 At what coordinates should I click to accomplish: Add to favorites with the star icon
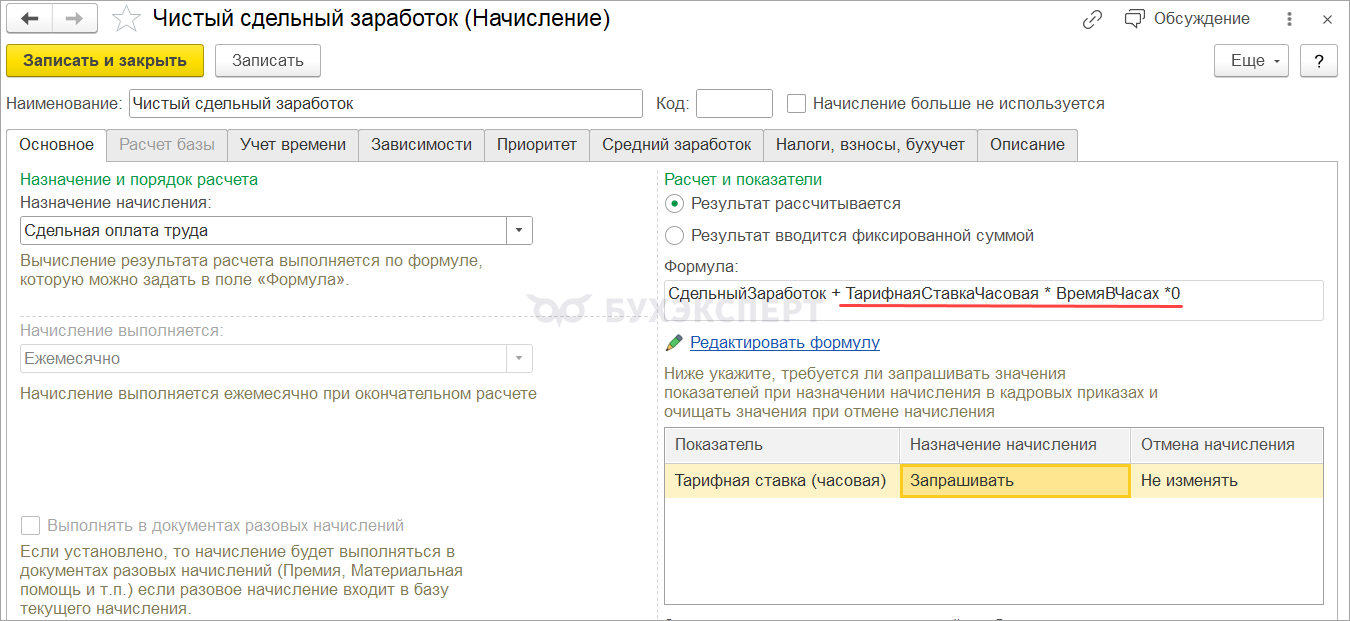click(126, 19)
